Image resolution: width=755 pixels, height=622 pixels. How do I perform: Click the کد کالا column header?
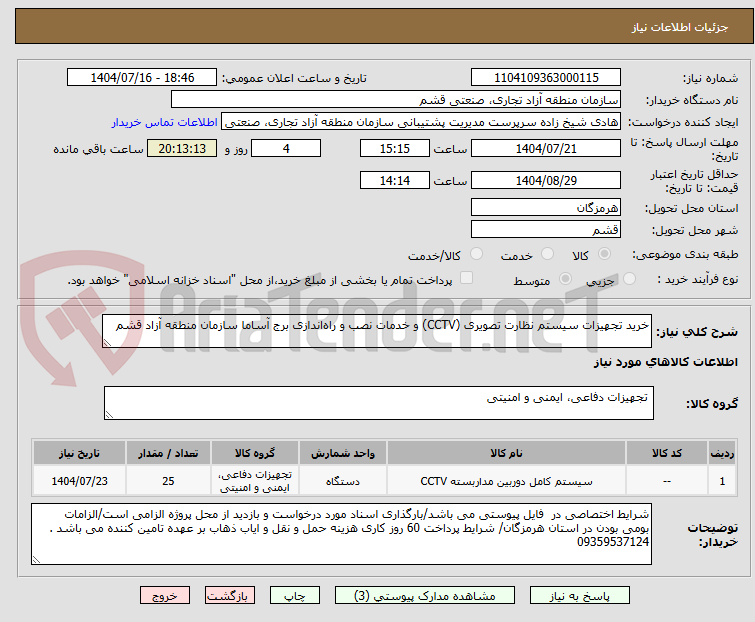point(667,453)
